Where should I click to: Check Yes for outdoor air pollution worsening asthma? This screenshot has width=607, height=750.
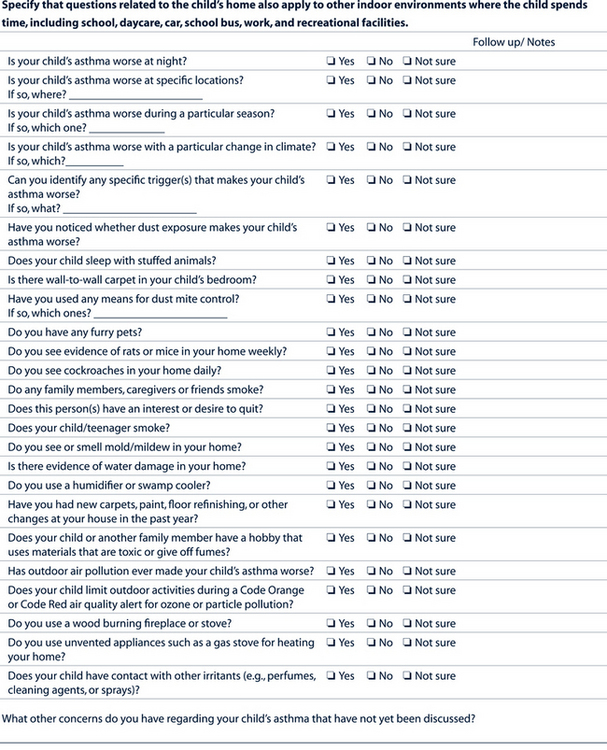pyautogui.click(x=331, y=571)
